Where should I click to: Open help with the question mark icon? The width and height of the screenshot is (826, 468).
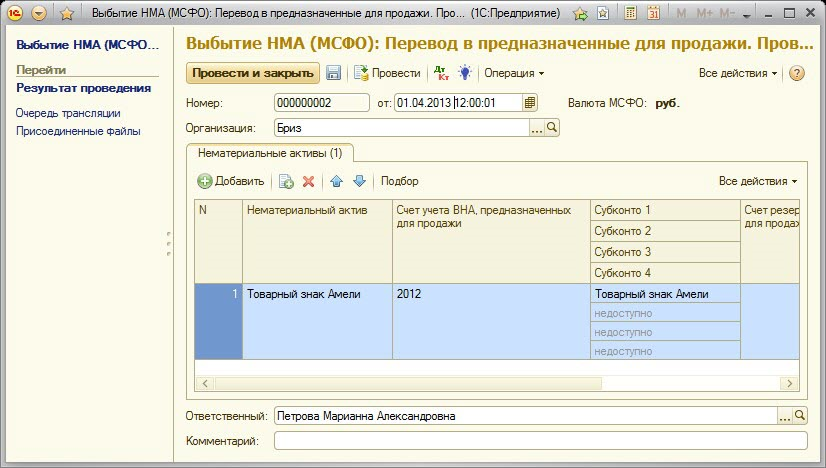point(797,74)
